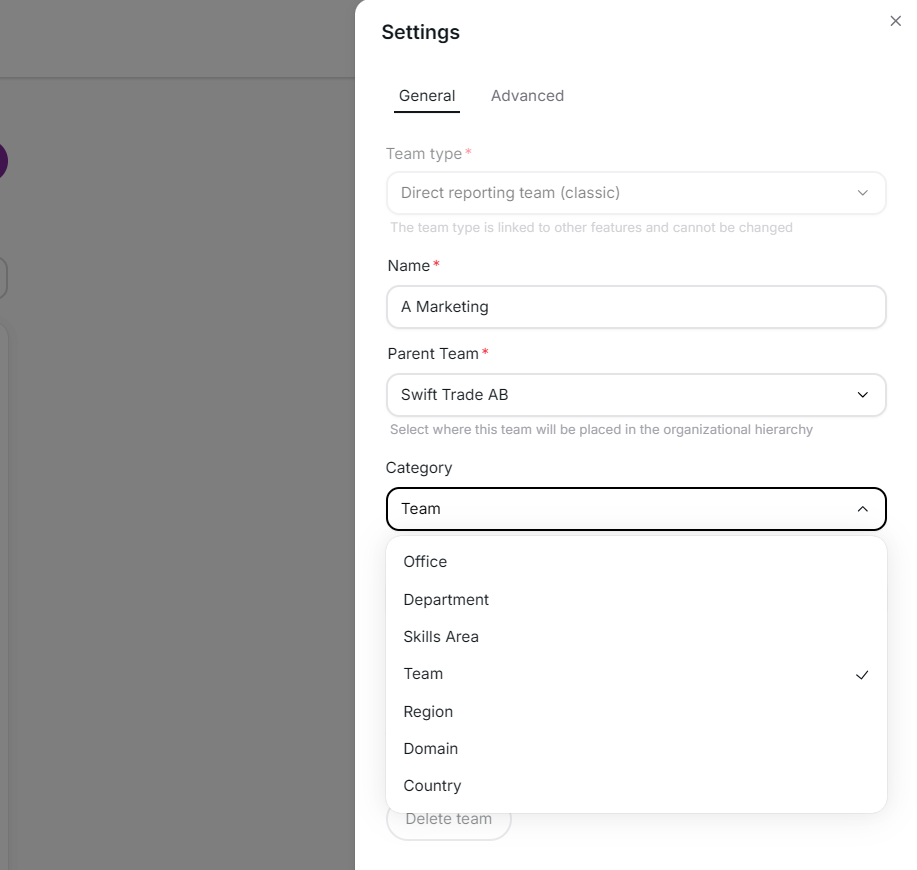Open the Parent Team dropdown
The image size is (917, 870).
tap(636, 395)
